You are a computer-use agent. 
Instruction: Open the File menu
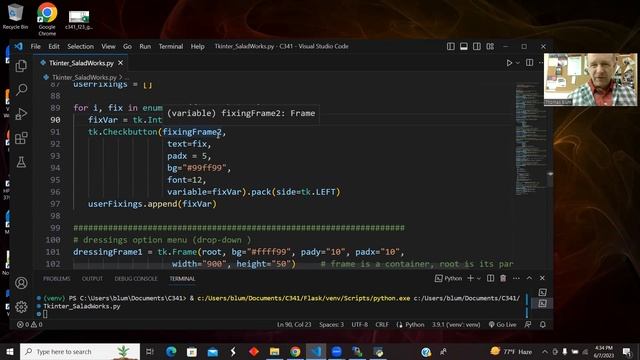coord(36,47)
